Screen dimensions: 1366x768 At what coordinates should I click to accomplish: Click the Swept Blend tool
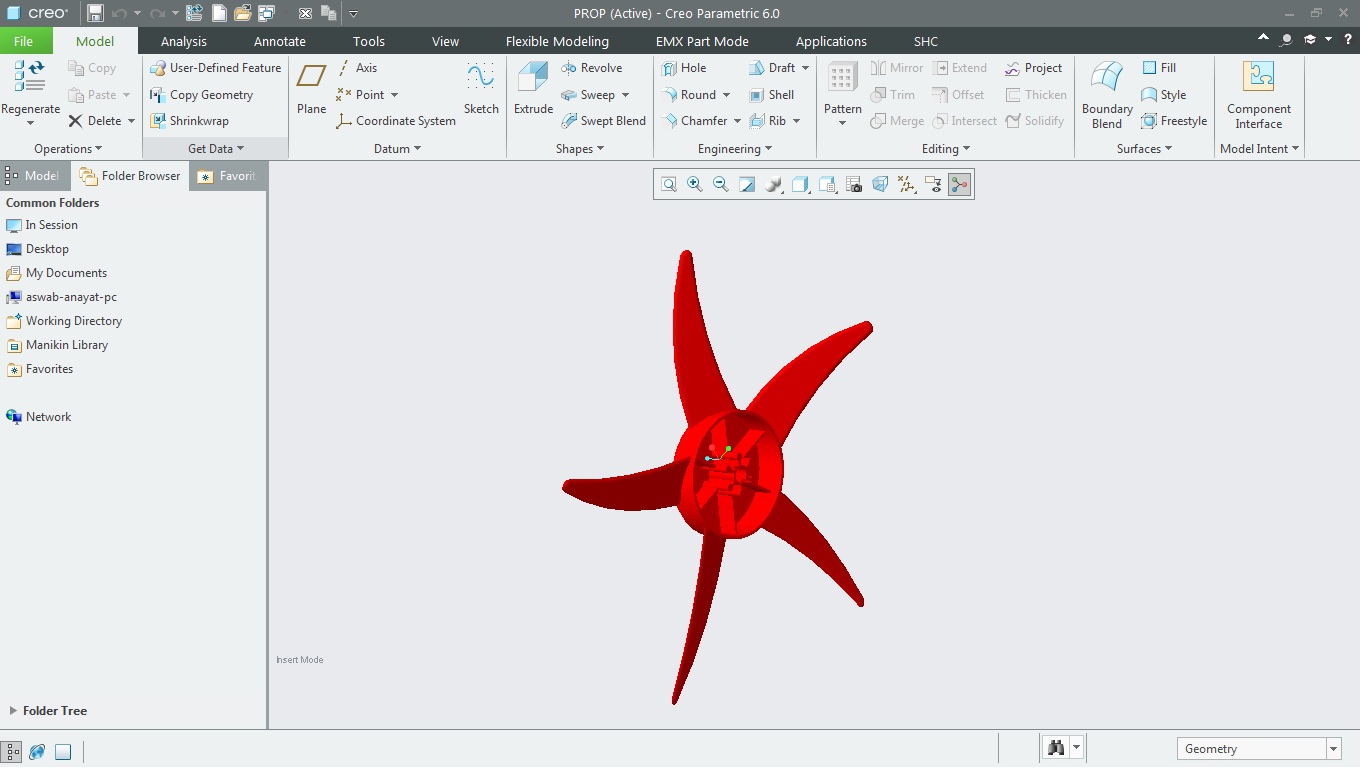coord(603,121)
